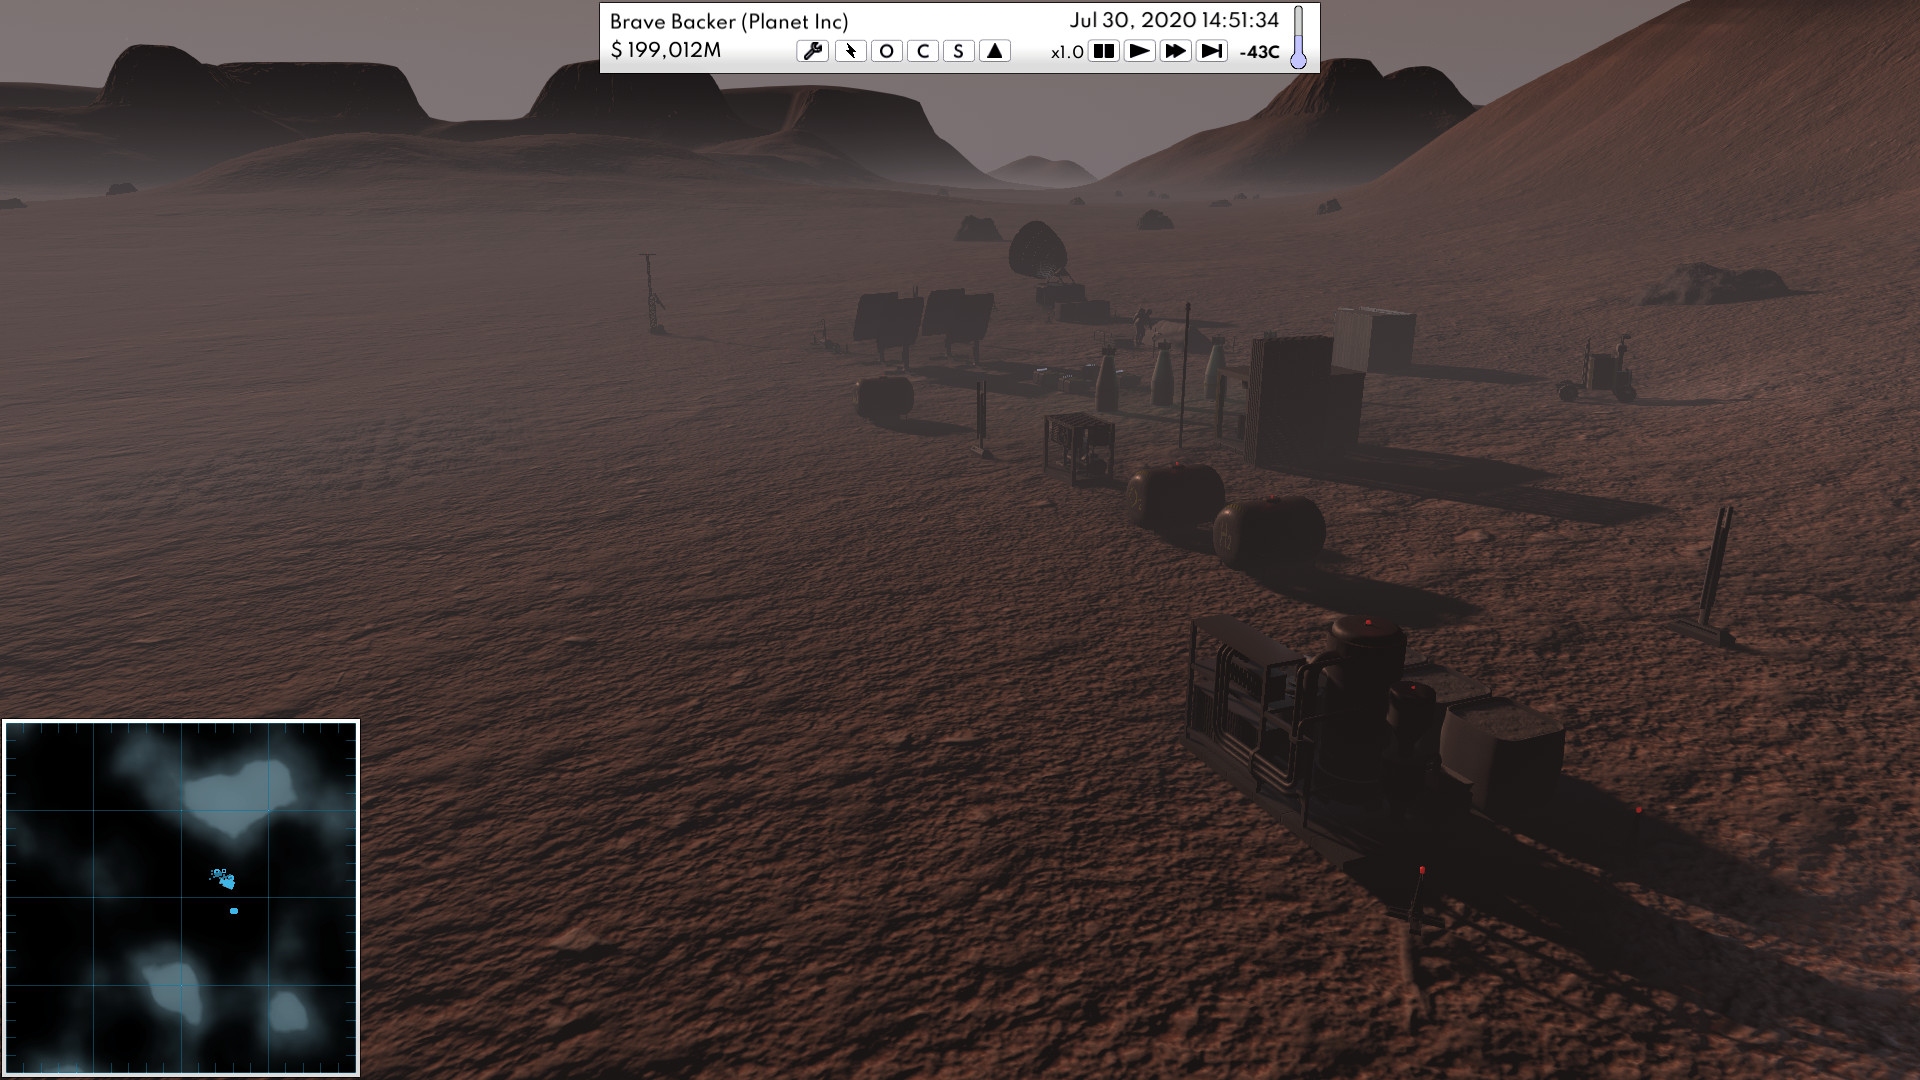Pause the simulation
This screenshot has width=1920, height=1080.
pos(1103,51)
